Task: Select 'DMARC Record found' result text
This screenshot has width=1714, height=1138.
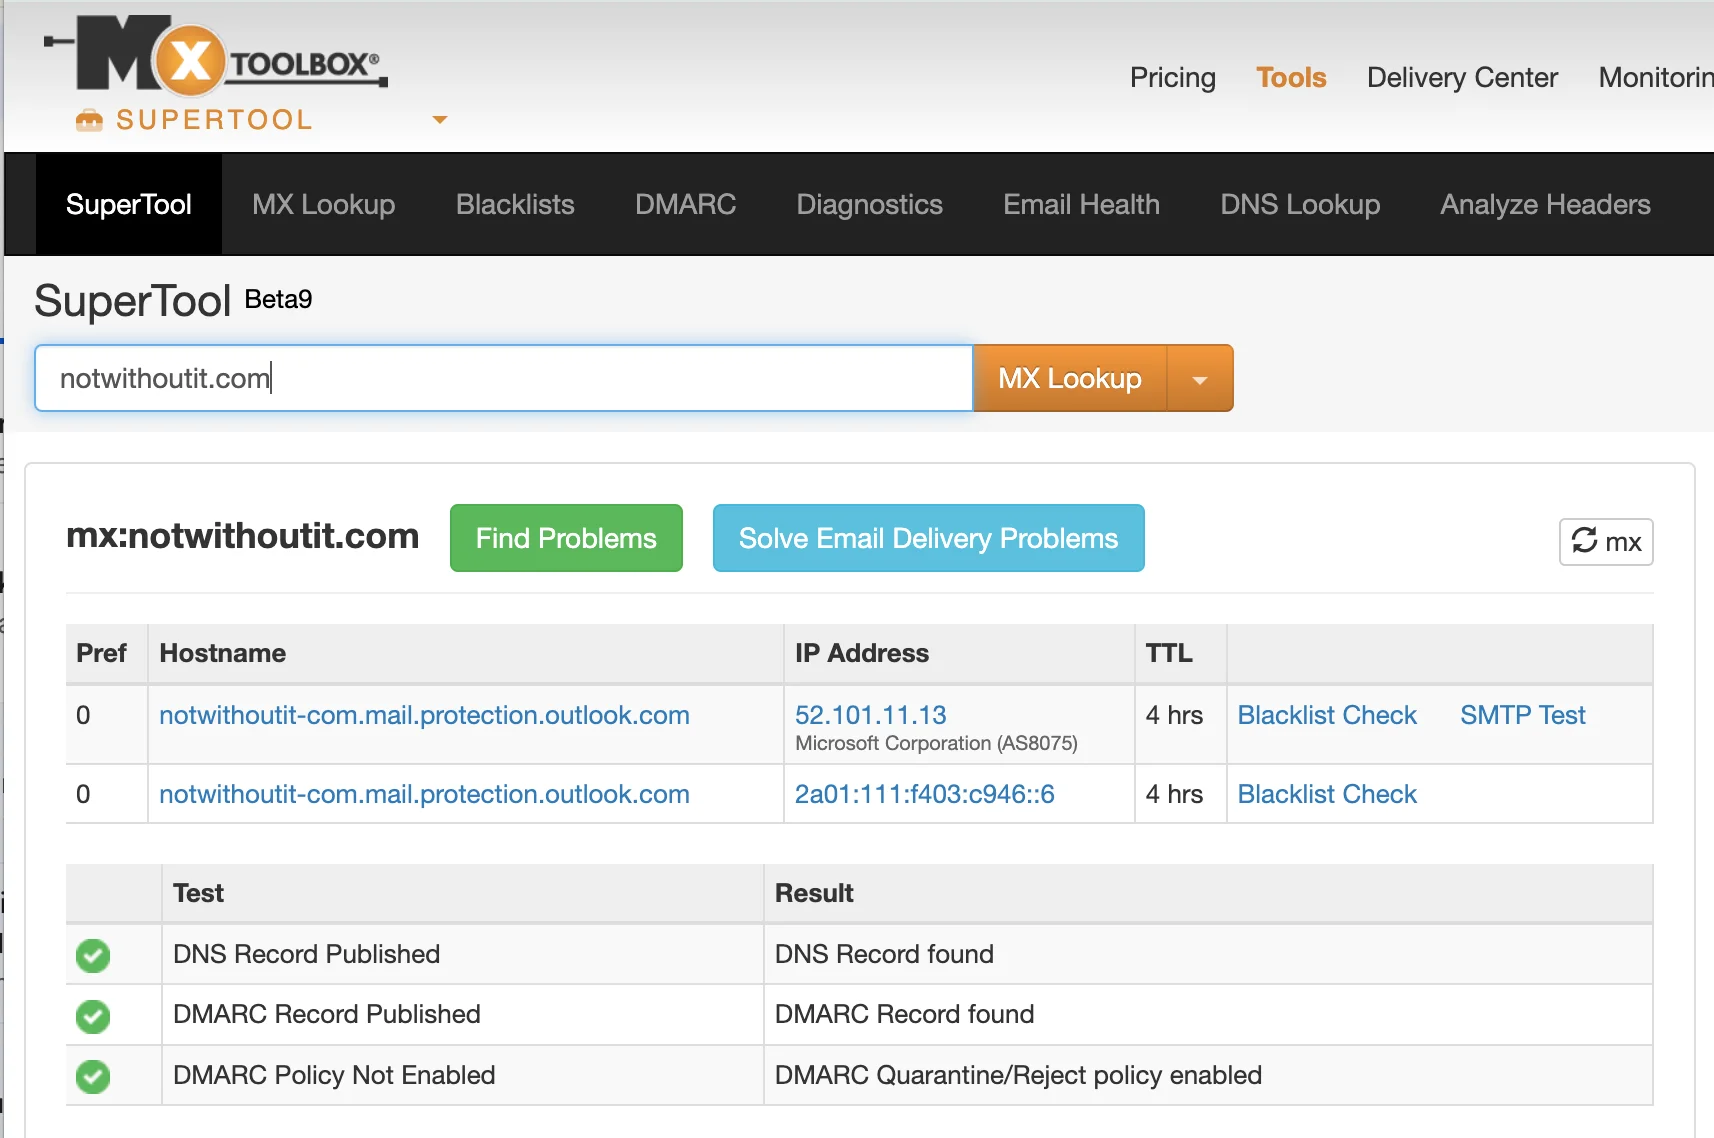Action: pos(904,1014)
